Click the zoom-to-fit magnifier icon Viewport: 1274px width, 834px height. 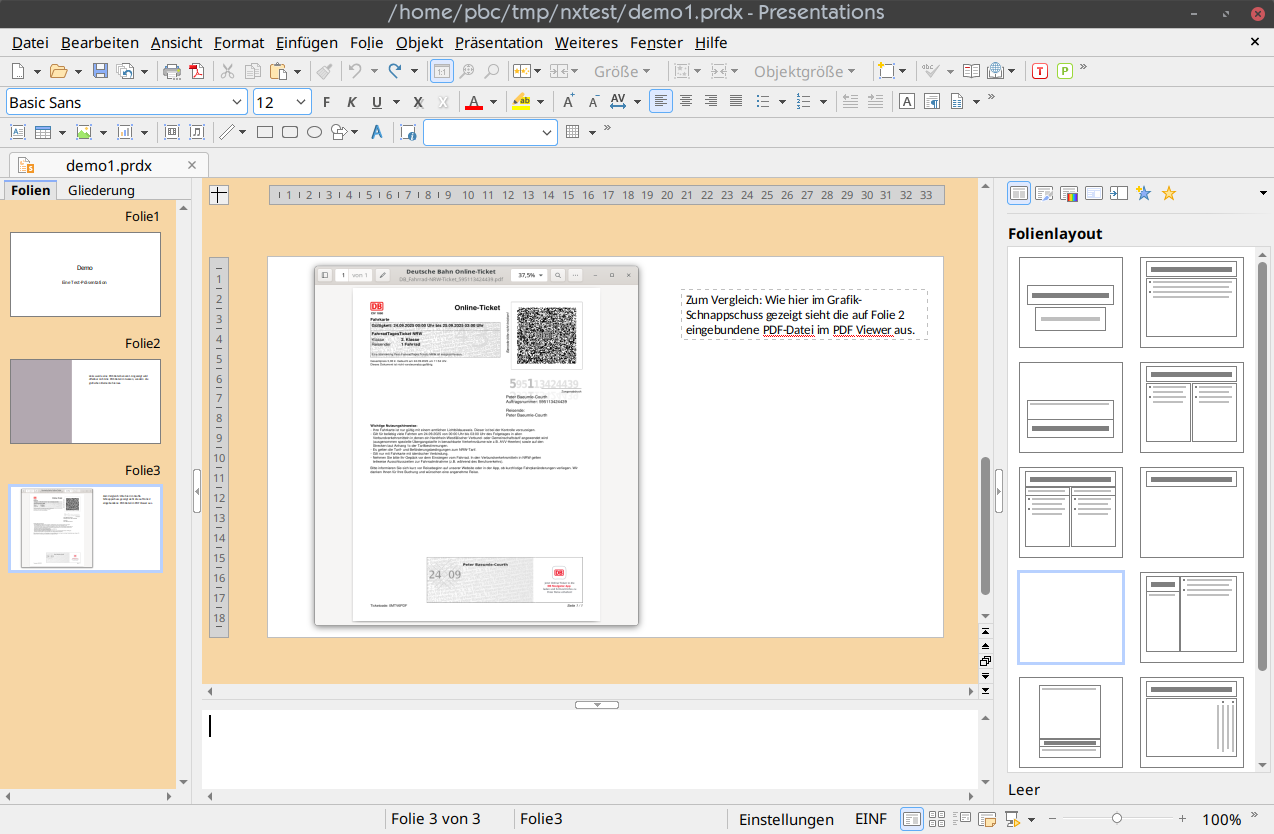click(467, 71)
